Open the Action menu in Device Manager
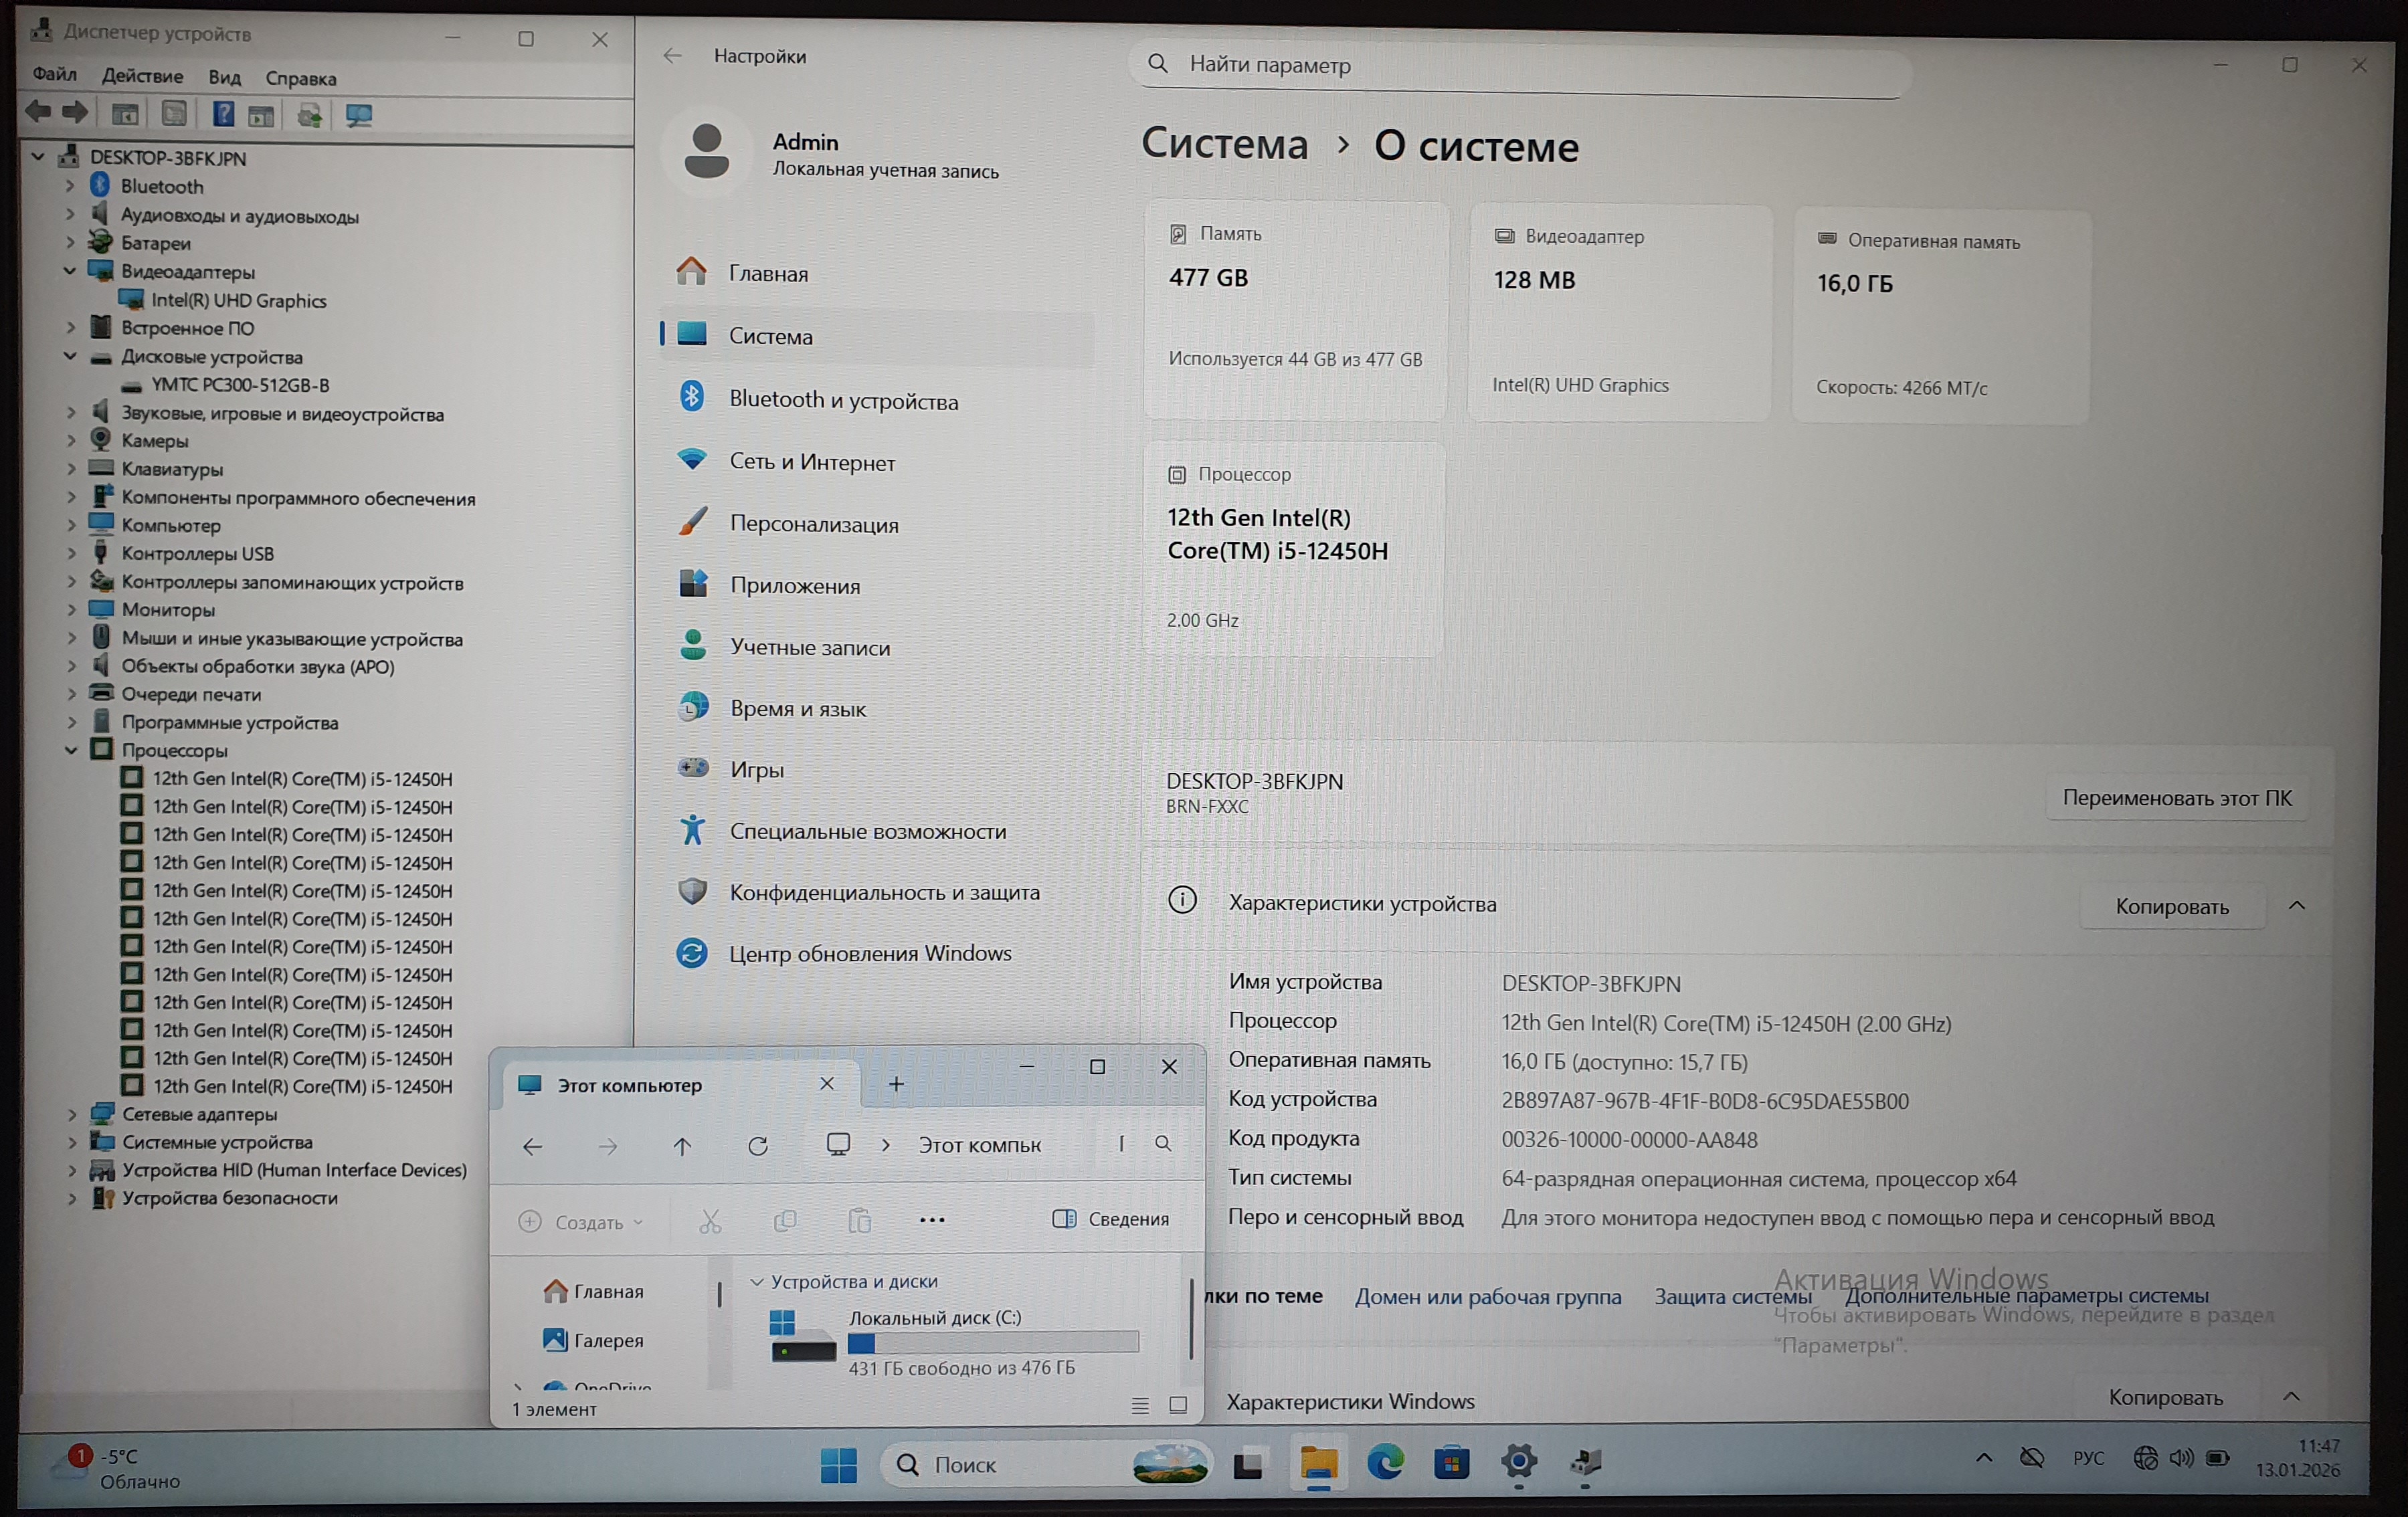 [142, 77]
